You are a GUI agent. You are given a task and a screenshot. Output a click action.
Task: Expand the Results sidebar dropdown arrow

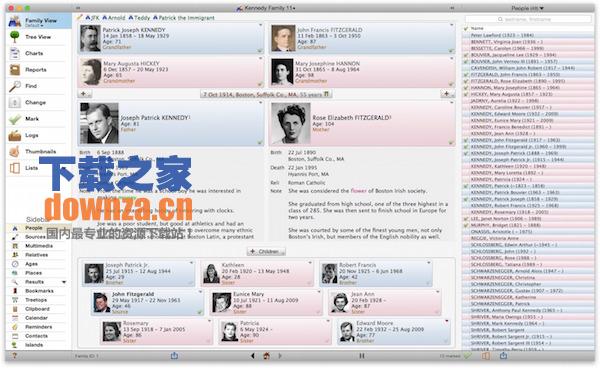(x=64, y=282)
